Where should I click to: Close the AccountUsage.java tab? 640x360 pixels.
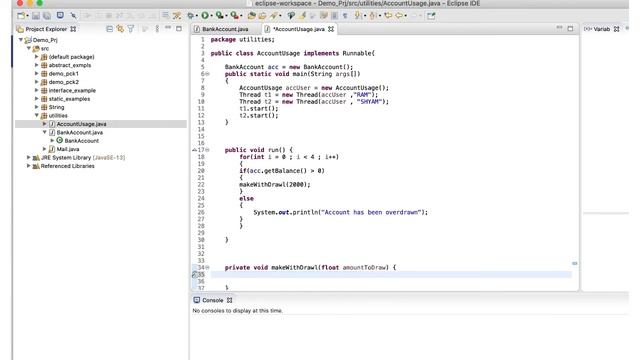(331, 29)
